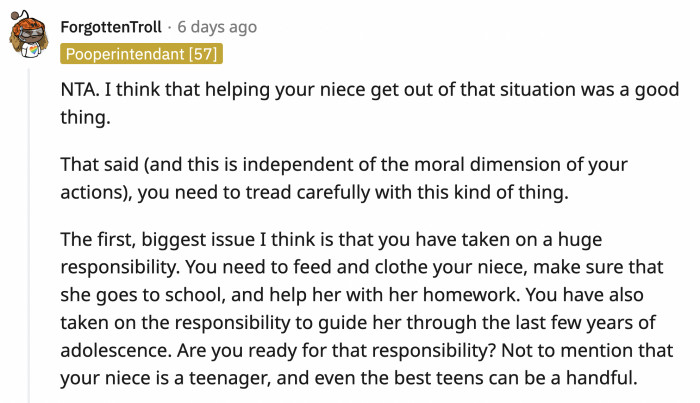This screenshot has height=403, width=700.
Task: Open ForgottenTroll's Snoo avatar
Action: pyautogui.click(x=29, y=35)
